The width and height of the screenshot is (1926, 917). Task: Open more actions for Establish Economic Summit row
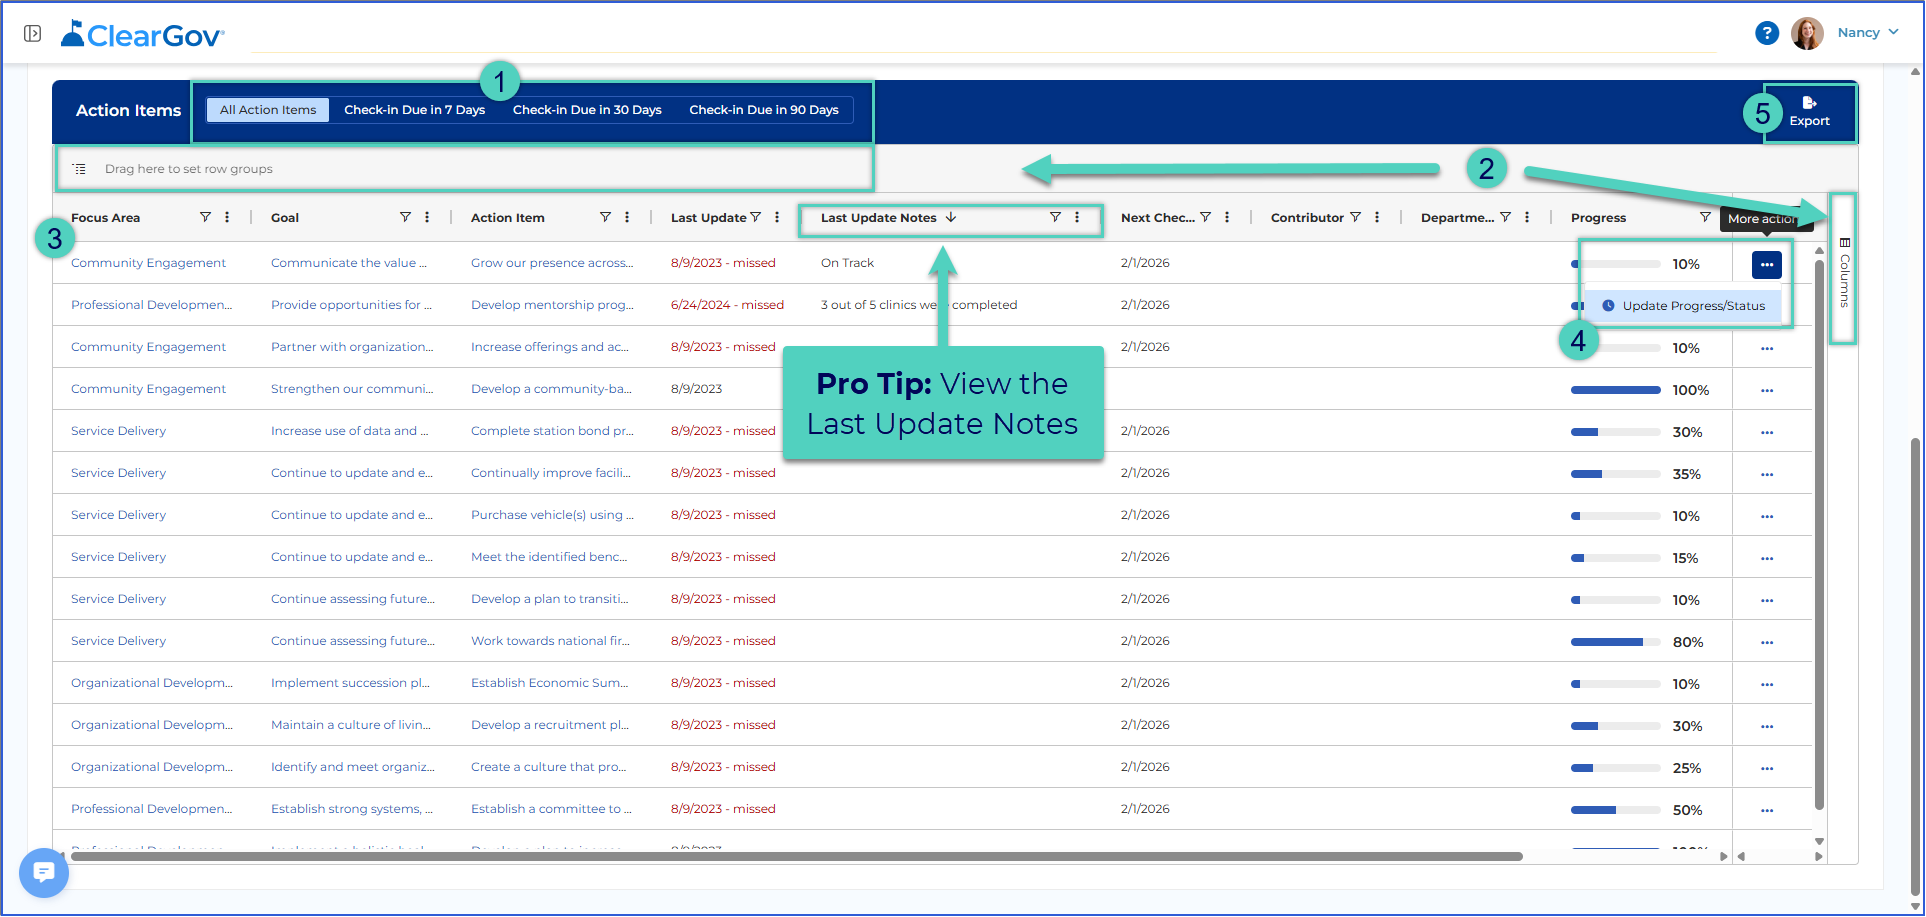pyautogui.click(x=1767, y=685)
